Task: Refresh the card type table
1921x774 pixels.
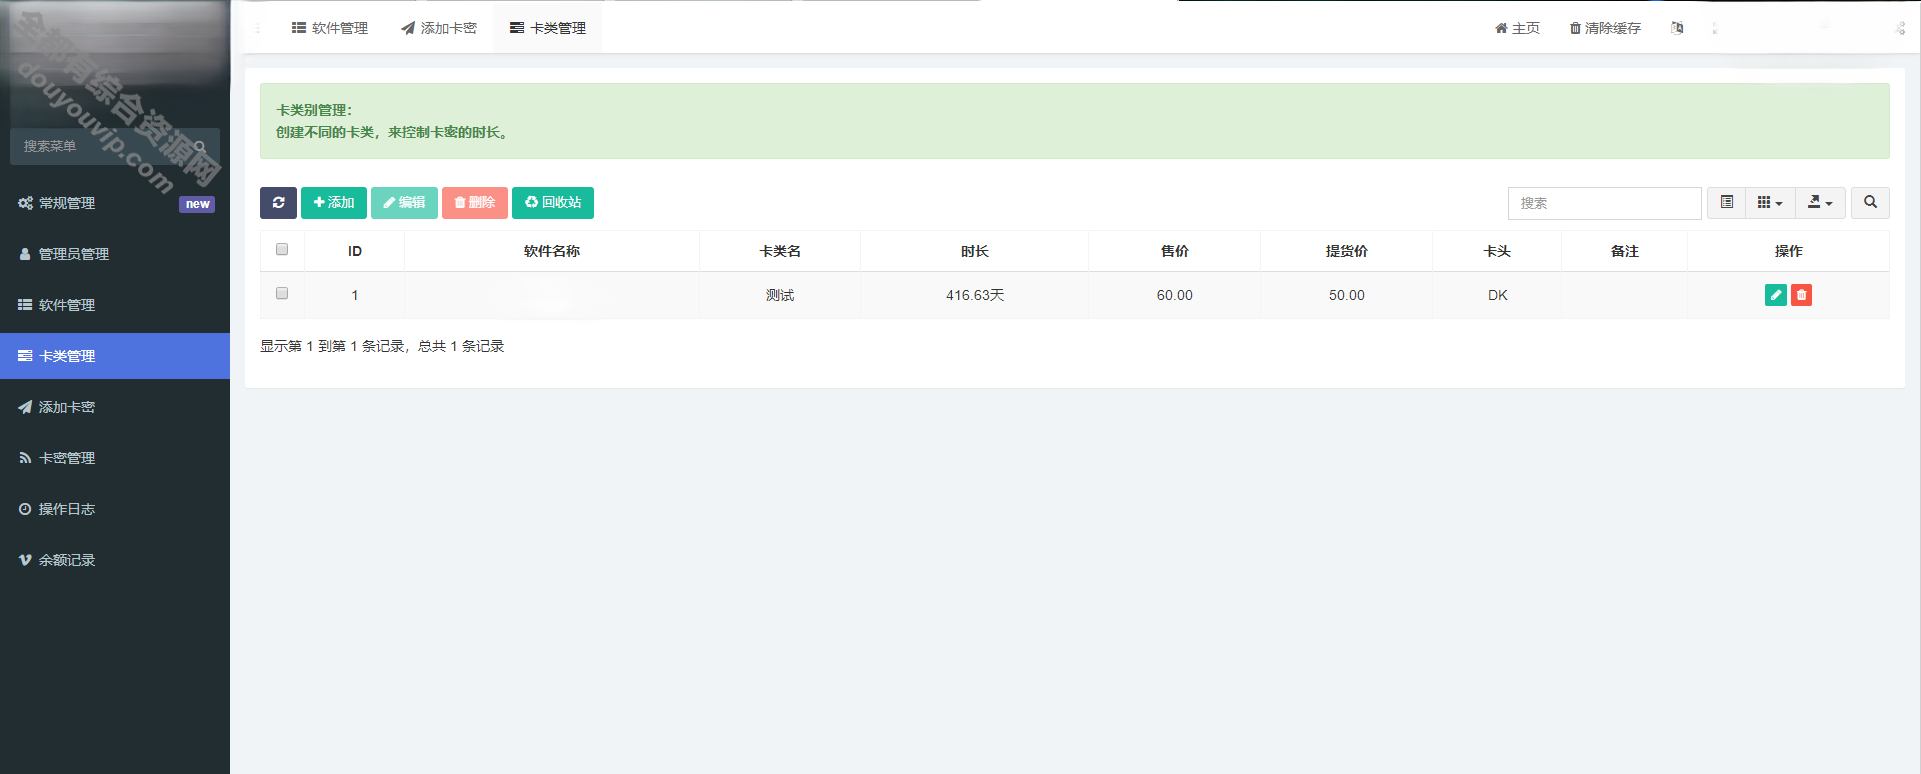Action: coord(278,203)
